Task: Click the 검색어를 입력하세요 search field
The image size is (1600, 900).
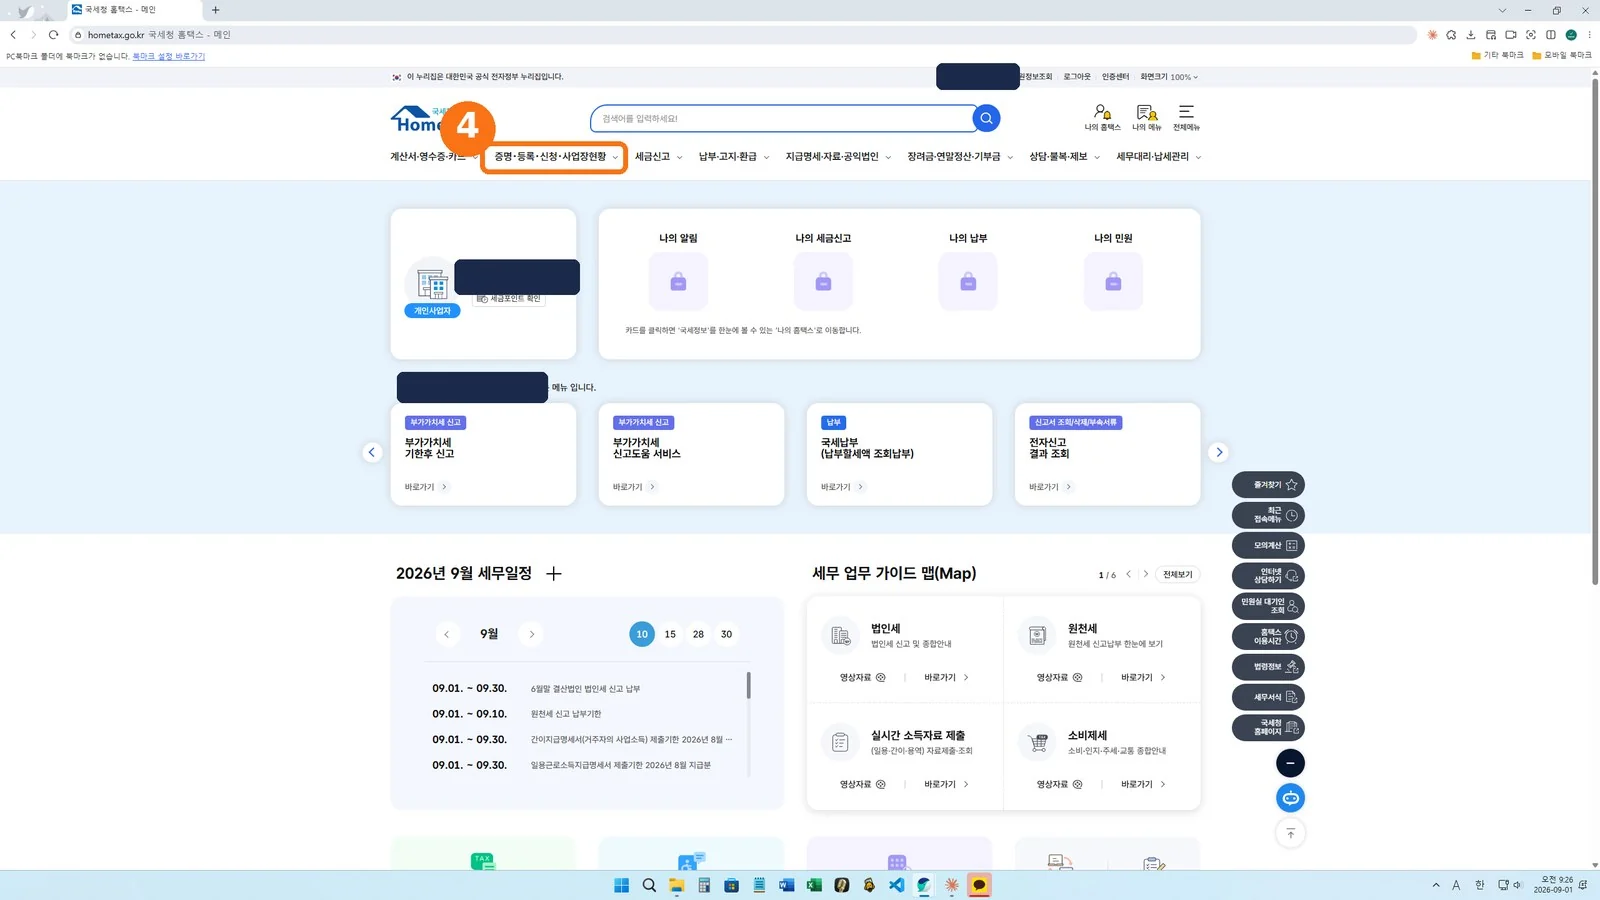Action: pos(782,118)
